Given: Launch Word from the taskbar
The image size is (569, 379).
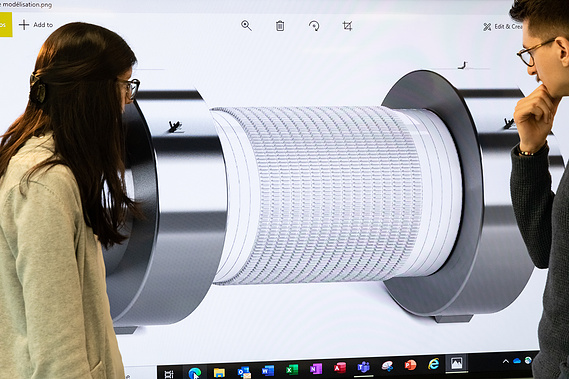Looking at the screenshot, I should (268, 371).
